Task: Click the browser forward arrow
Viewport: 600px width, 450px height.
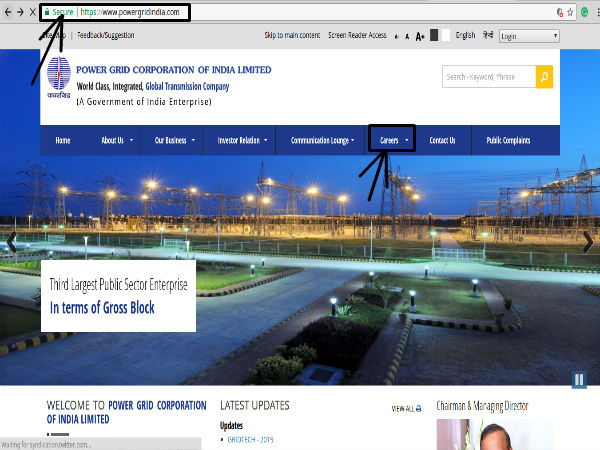Action: pos(20,12)
